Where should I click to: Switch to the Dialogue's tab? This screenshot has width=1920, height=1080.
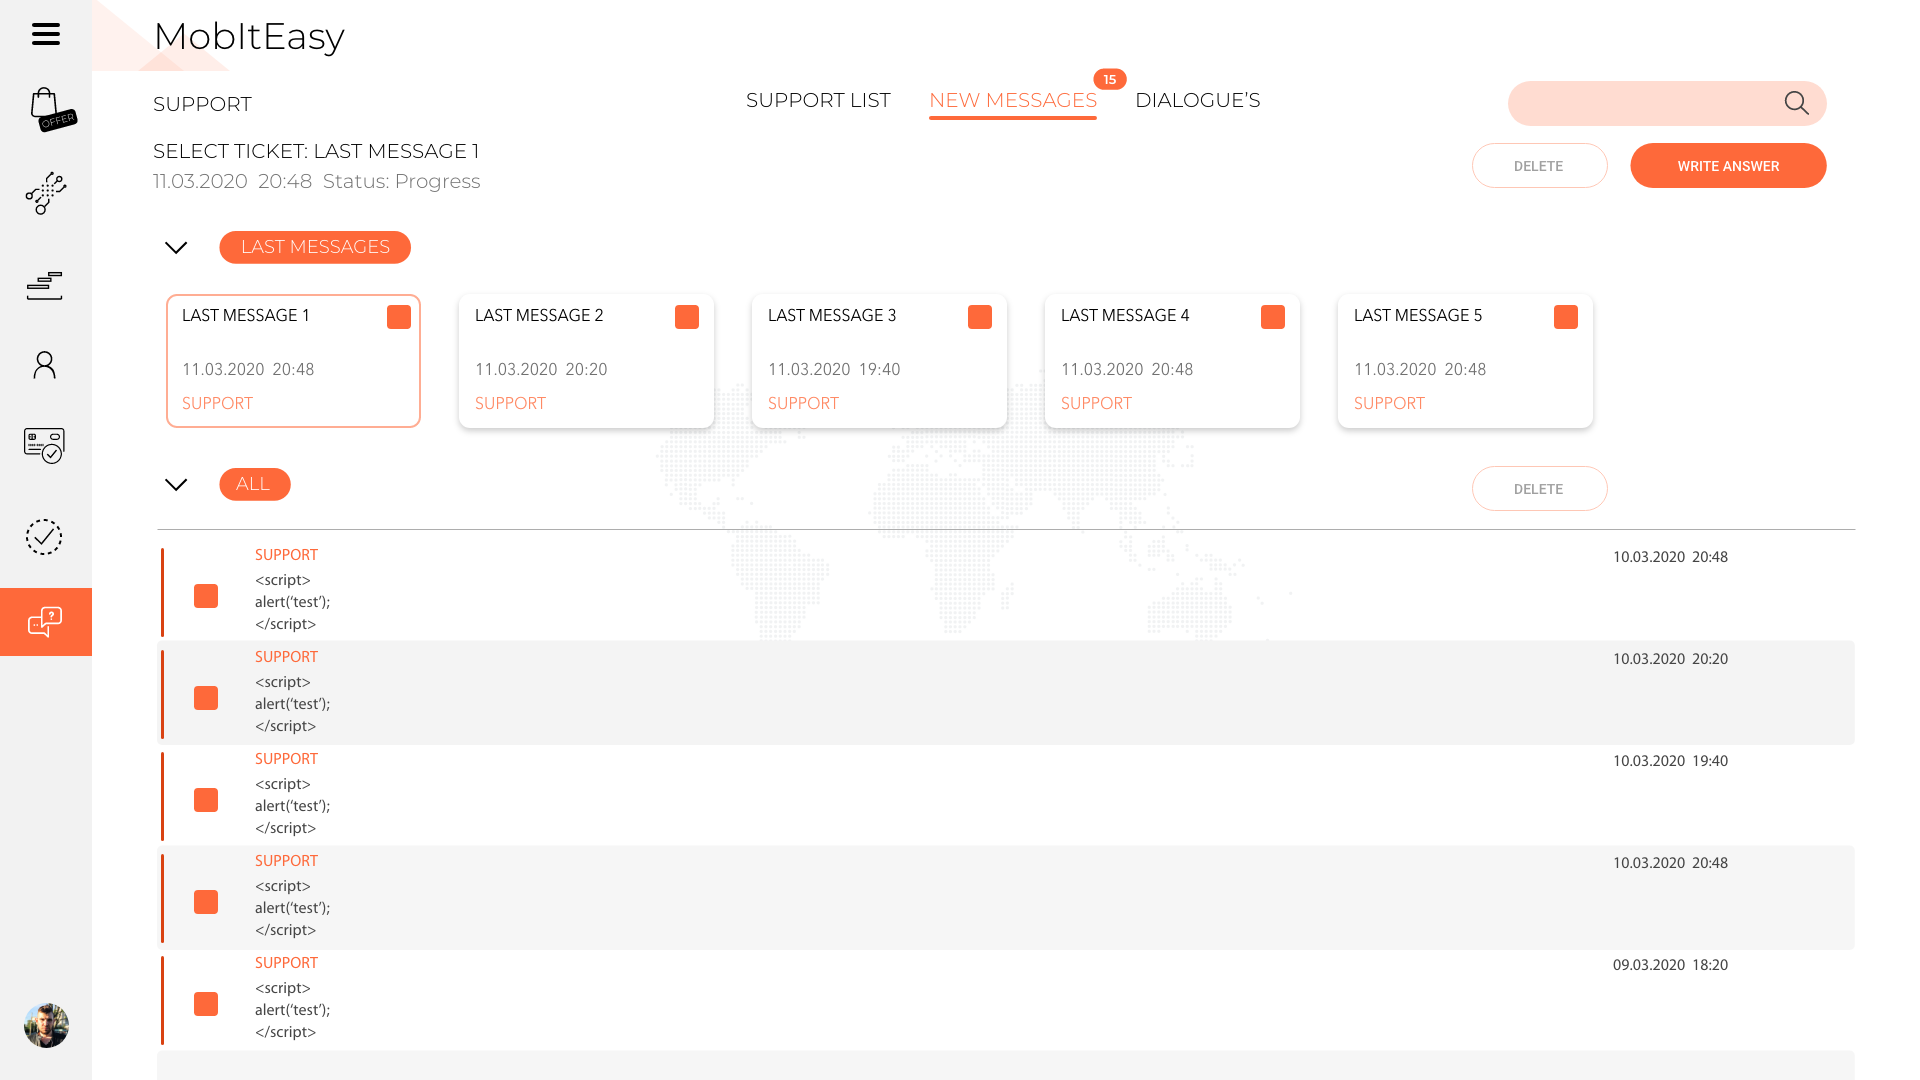coord(1197,100)
